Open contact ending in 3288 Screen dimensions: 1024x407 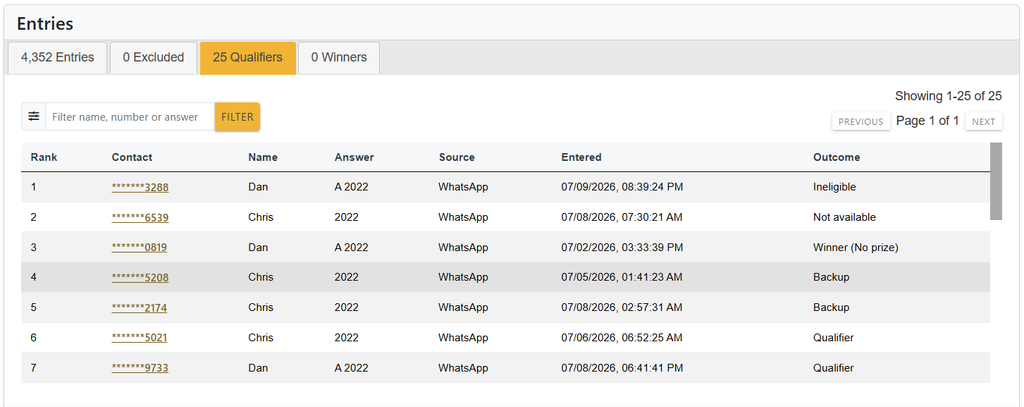pos(140,187)
